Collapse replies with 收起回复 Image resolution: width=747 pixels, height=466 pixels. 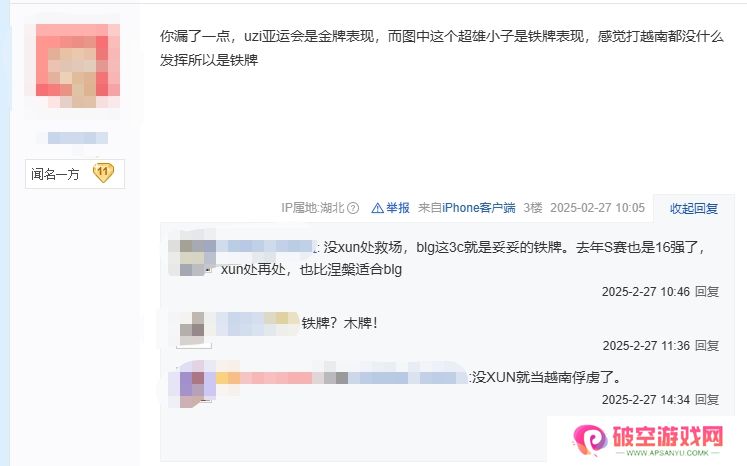click(694, 208)
